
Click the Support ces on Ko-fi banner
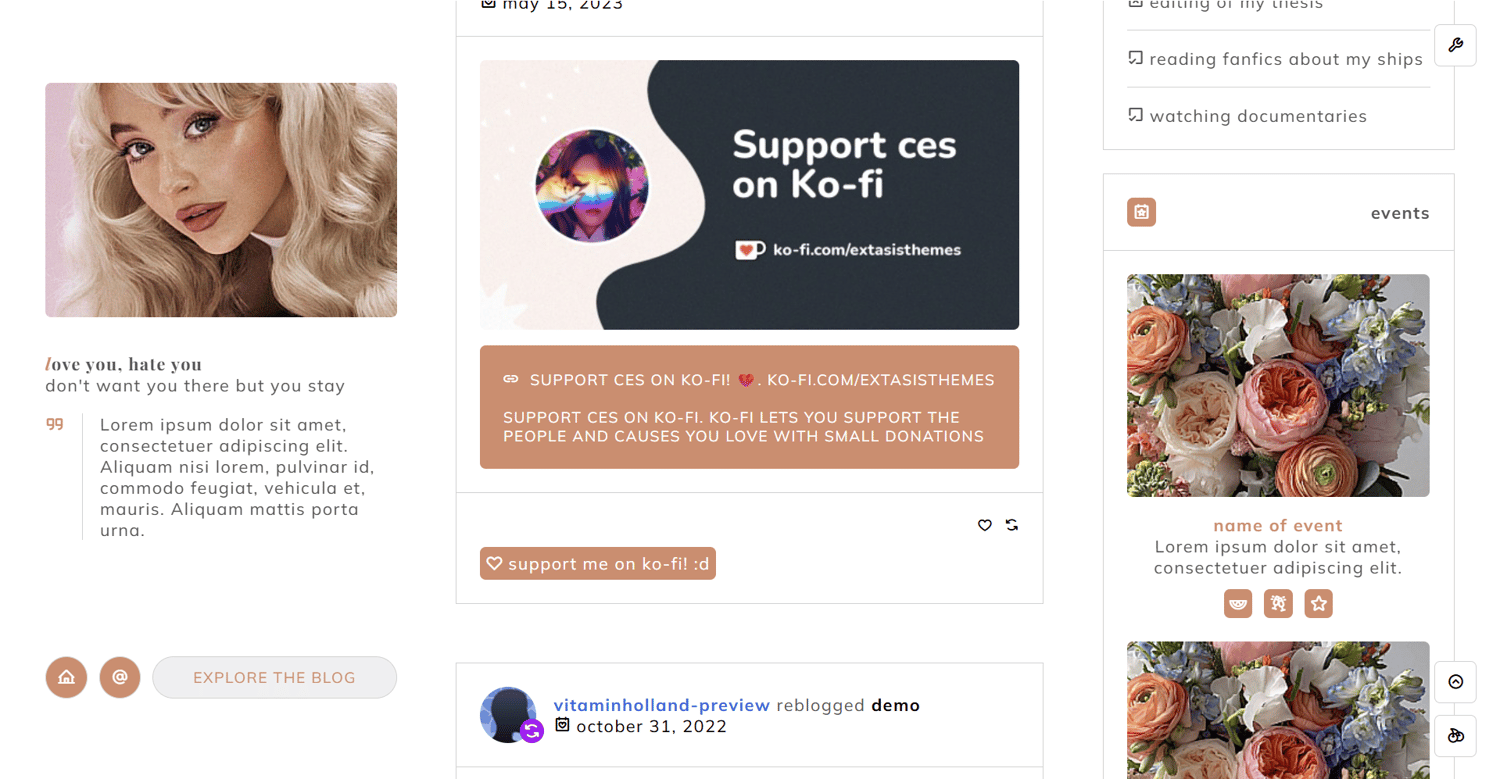[x=749, y=195]
